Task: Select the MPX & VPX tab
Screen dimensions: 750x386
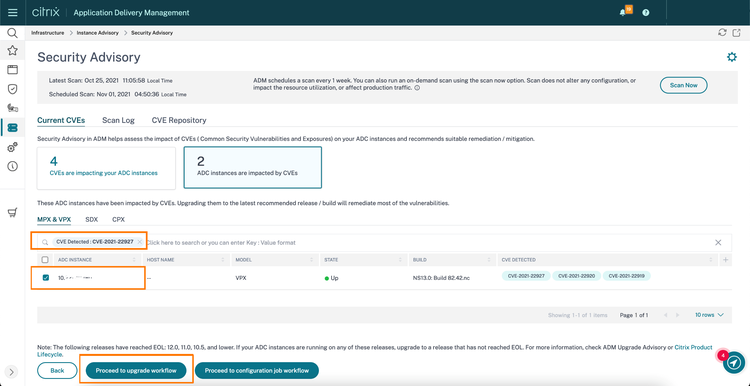Action: click(x=54, y=220)
